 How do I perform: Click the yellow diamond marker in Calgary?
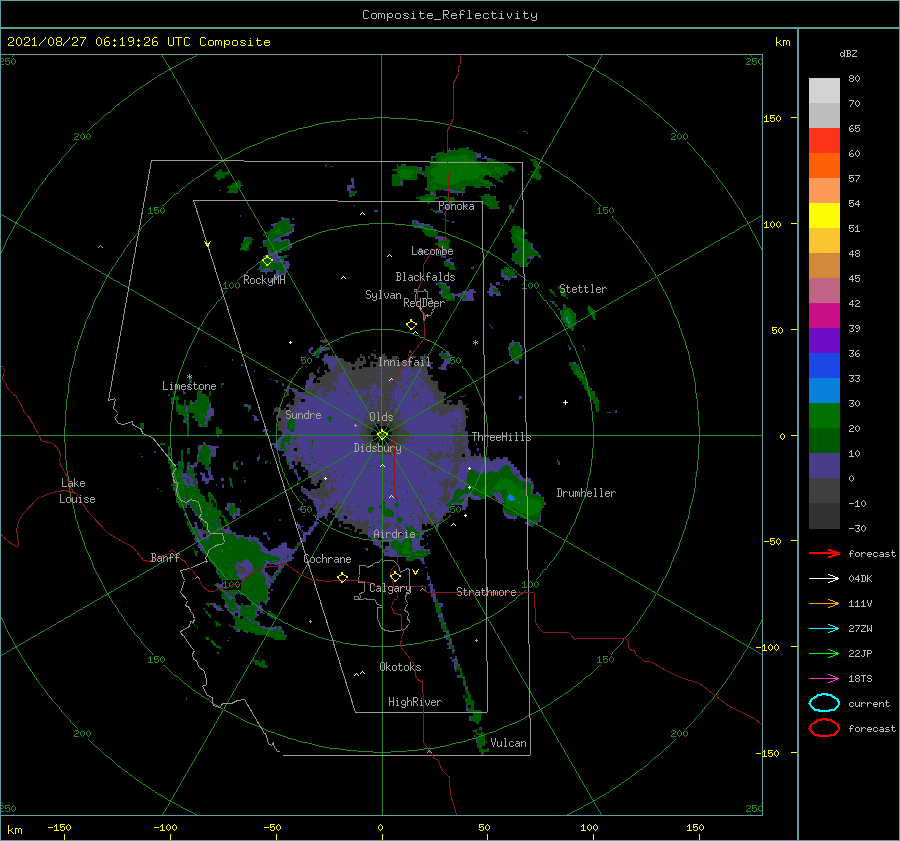[395, 576]
